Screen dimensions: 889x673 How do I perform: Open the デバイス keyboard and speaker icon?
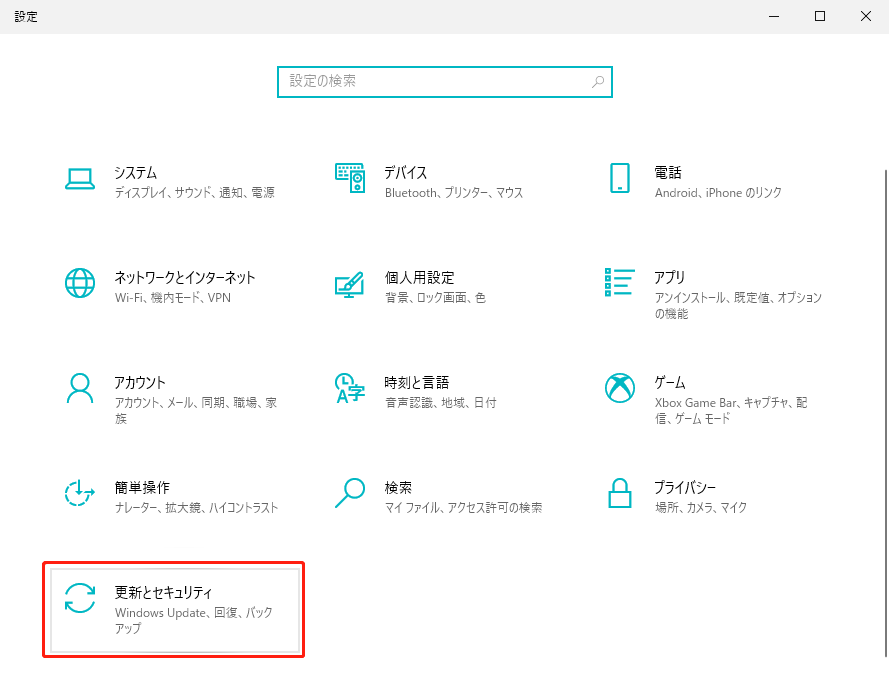point(350,178)
